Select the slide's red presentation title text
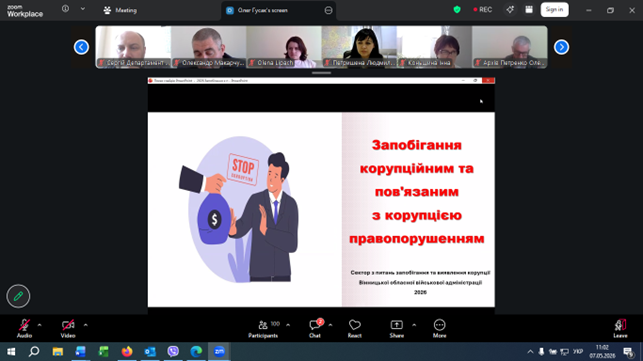The image size is (643, 361). tap(417, 192)
